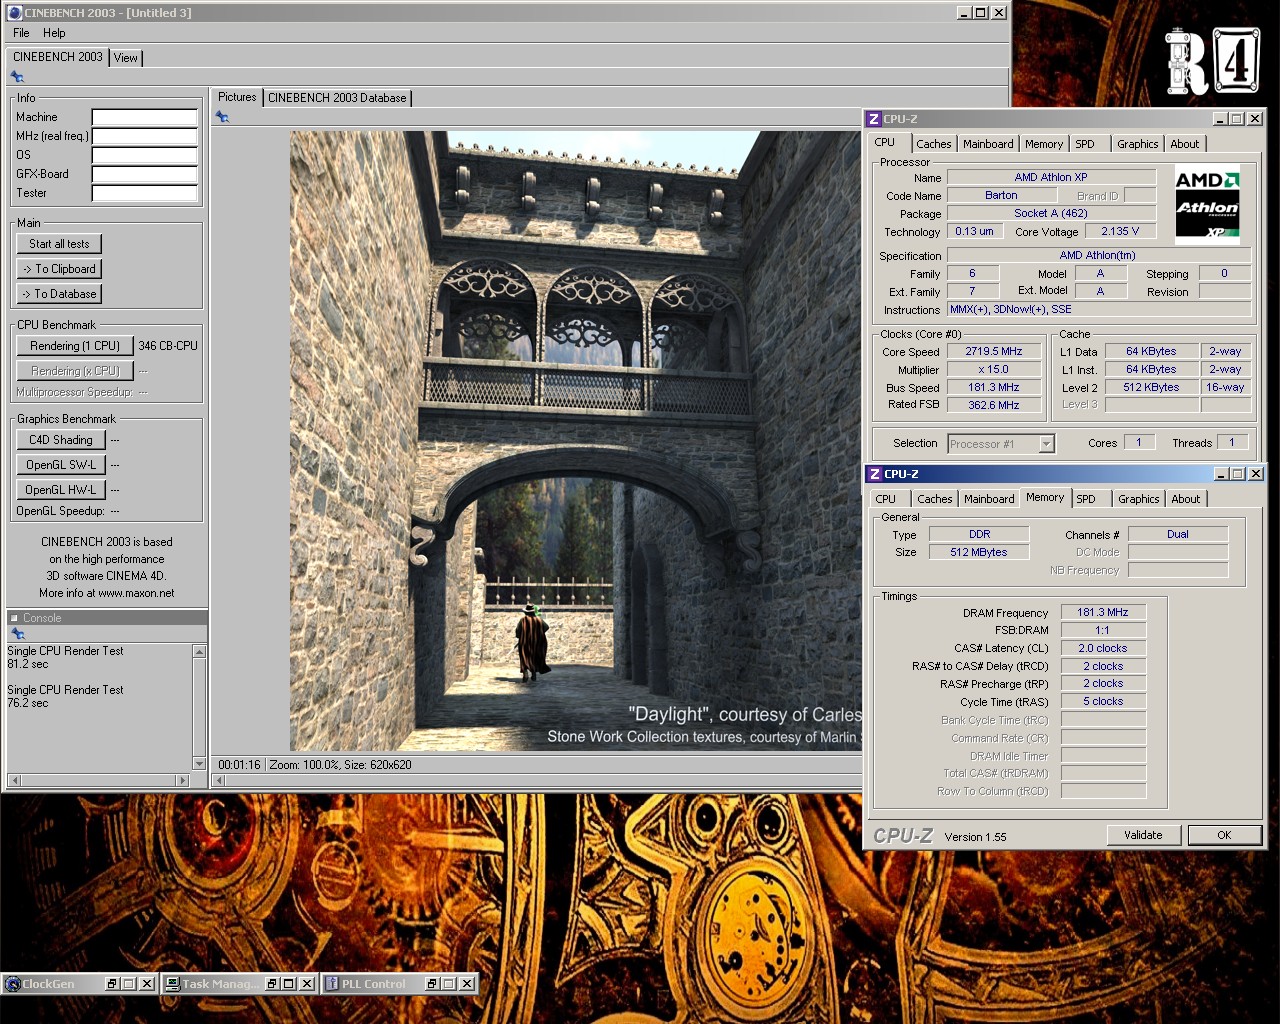
Task: Restore the Task Manager minimized window
Action: [x=272, y=984]
